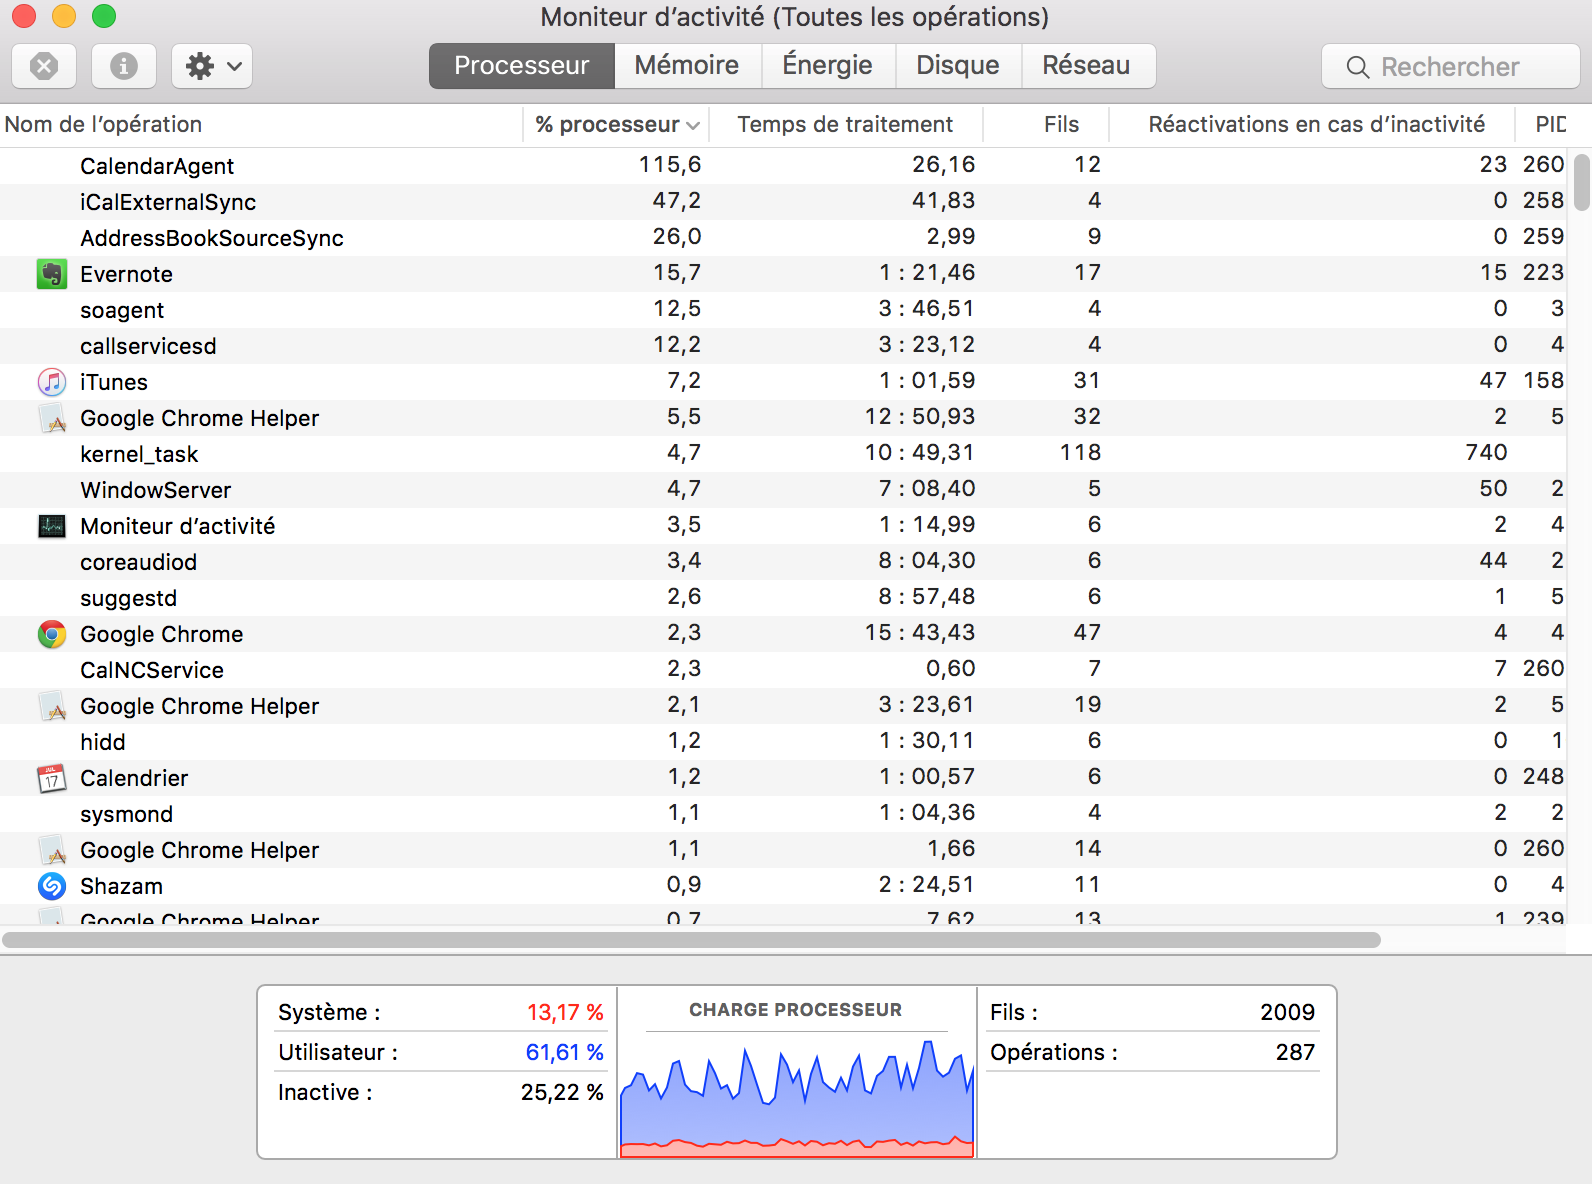1592x1184 pixels.
Task: Select the CalendarAgent process row
Action: [784, 166]
